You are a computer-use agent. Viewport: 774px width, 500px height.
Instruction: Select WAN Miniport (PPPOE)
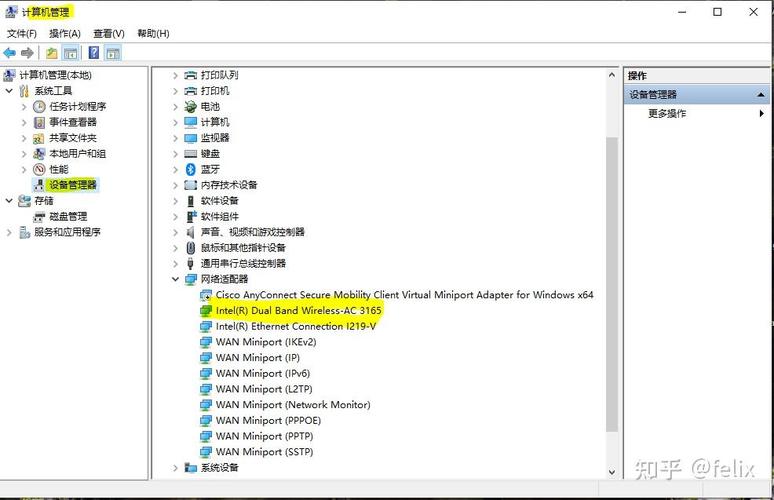269,421
